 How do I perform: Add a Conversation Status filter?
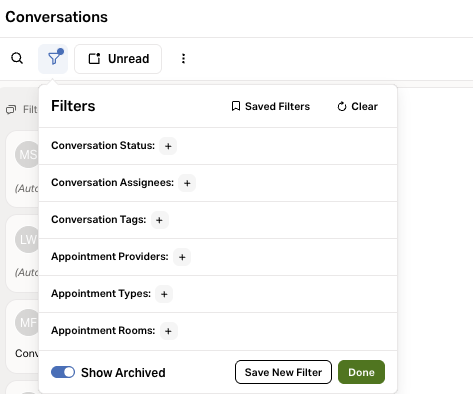(x=168, y=146)
